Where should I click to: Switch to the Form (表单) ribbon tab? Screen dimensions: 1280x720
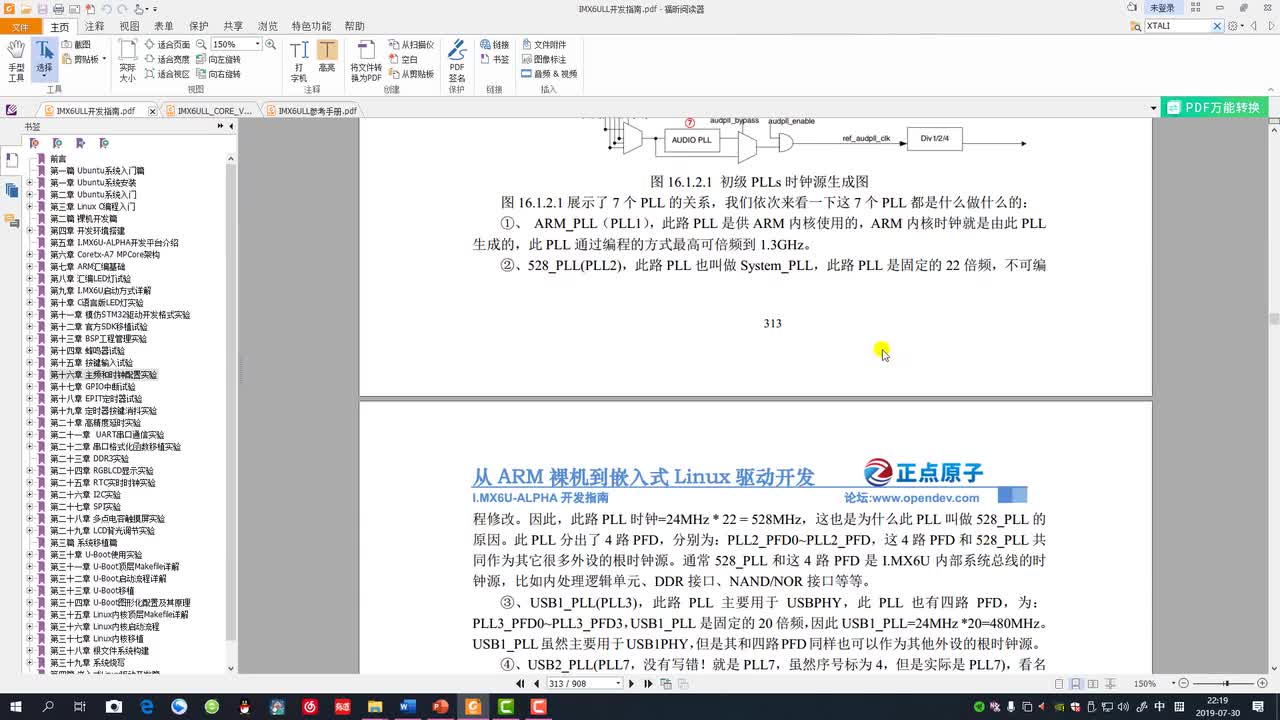163,26
